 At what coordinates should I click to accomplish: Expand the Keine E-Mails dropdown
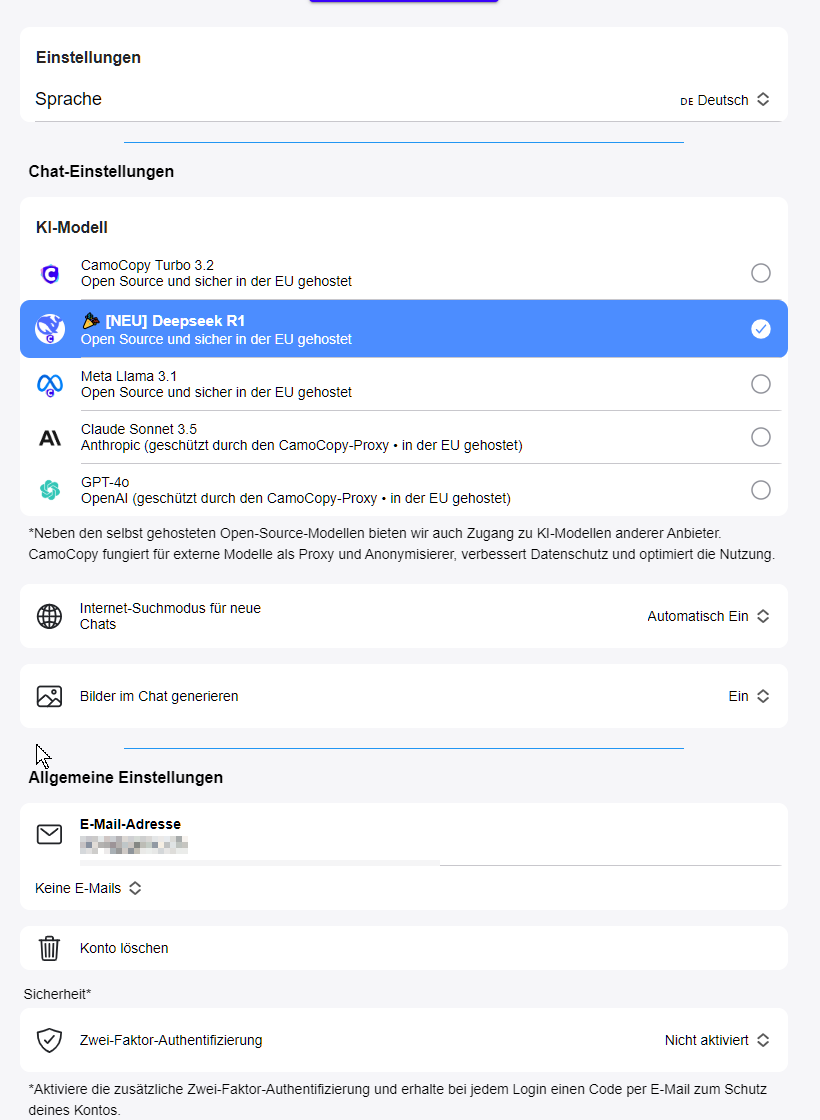click(x=88, y=888)
